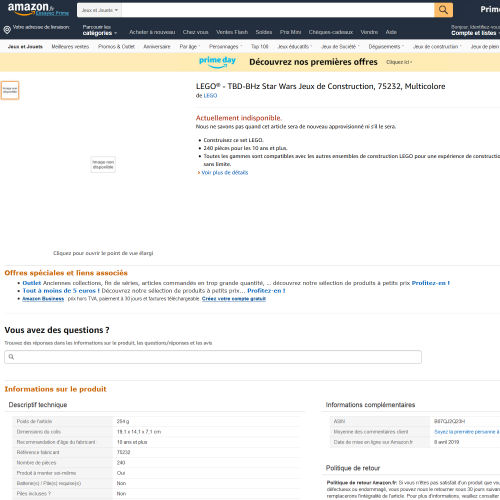Viewport: 500px width, 500px height.
Task: Expand the Jeux et Jouets search category dropdown
Action: (x=99, y=10)
